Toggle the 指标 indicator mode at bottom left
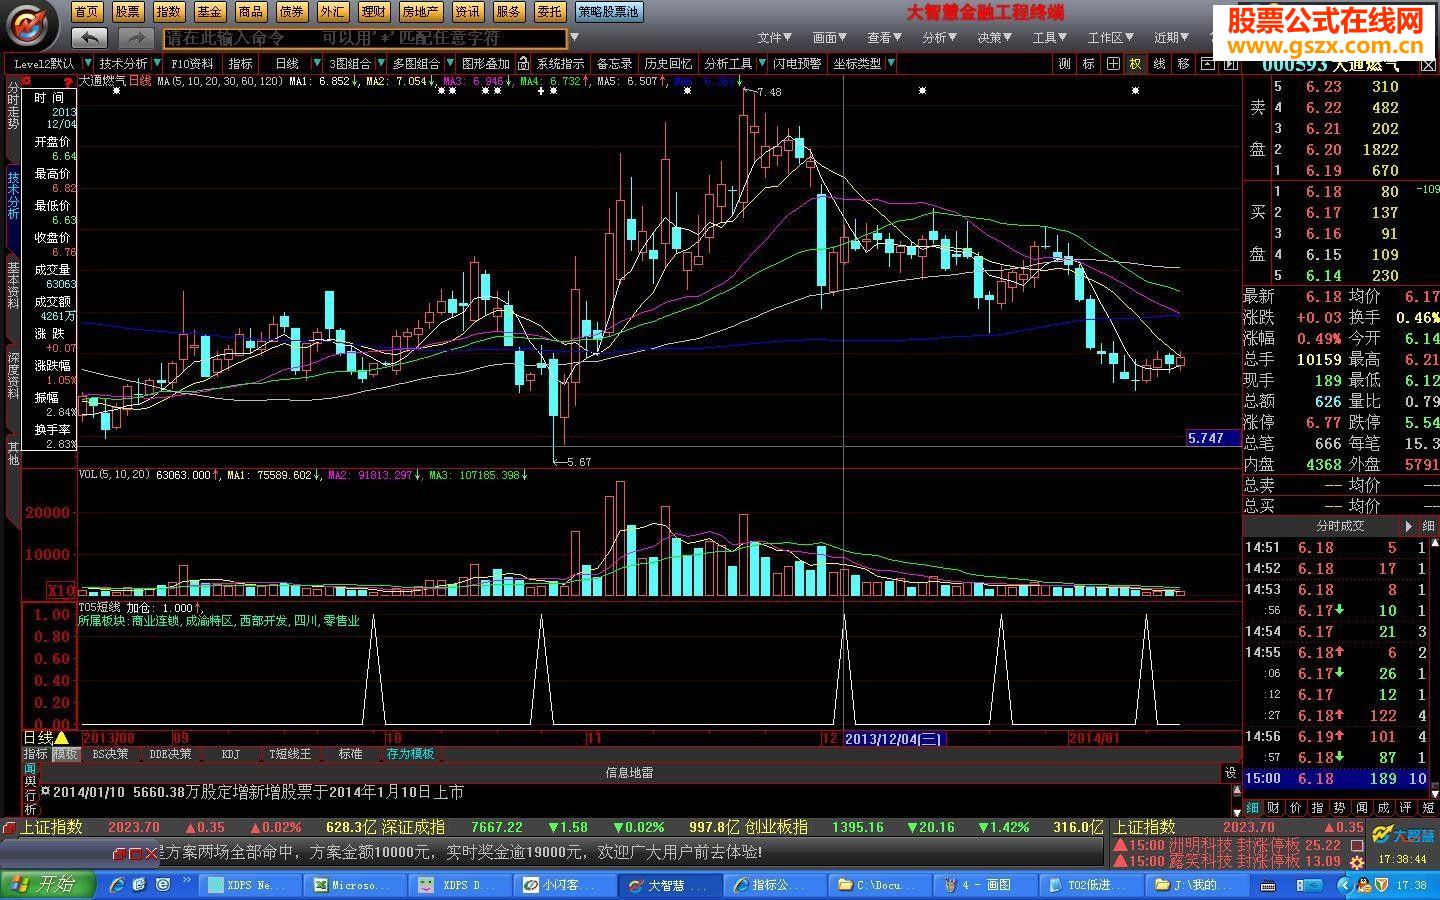The height and width of the screenshot is (900, 1440). coord(35,754)
